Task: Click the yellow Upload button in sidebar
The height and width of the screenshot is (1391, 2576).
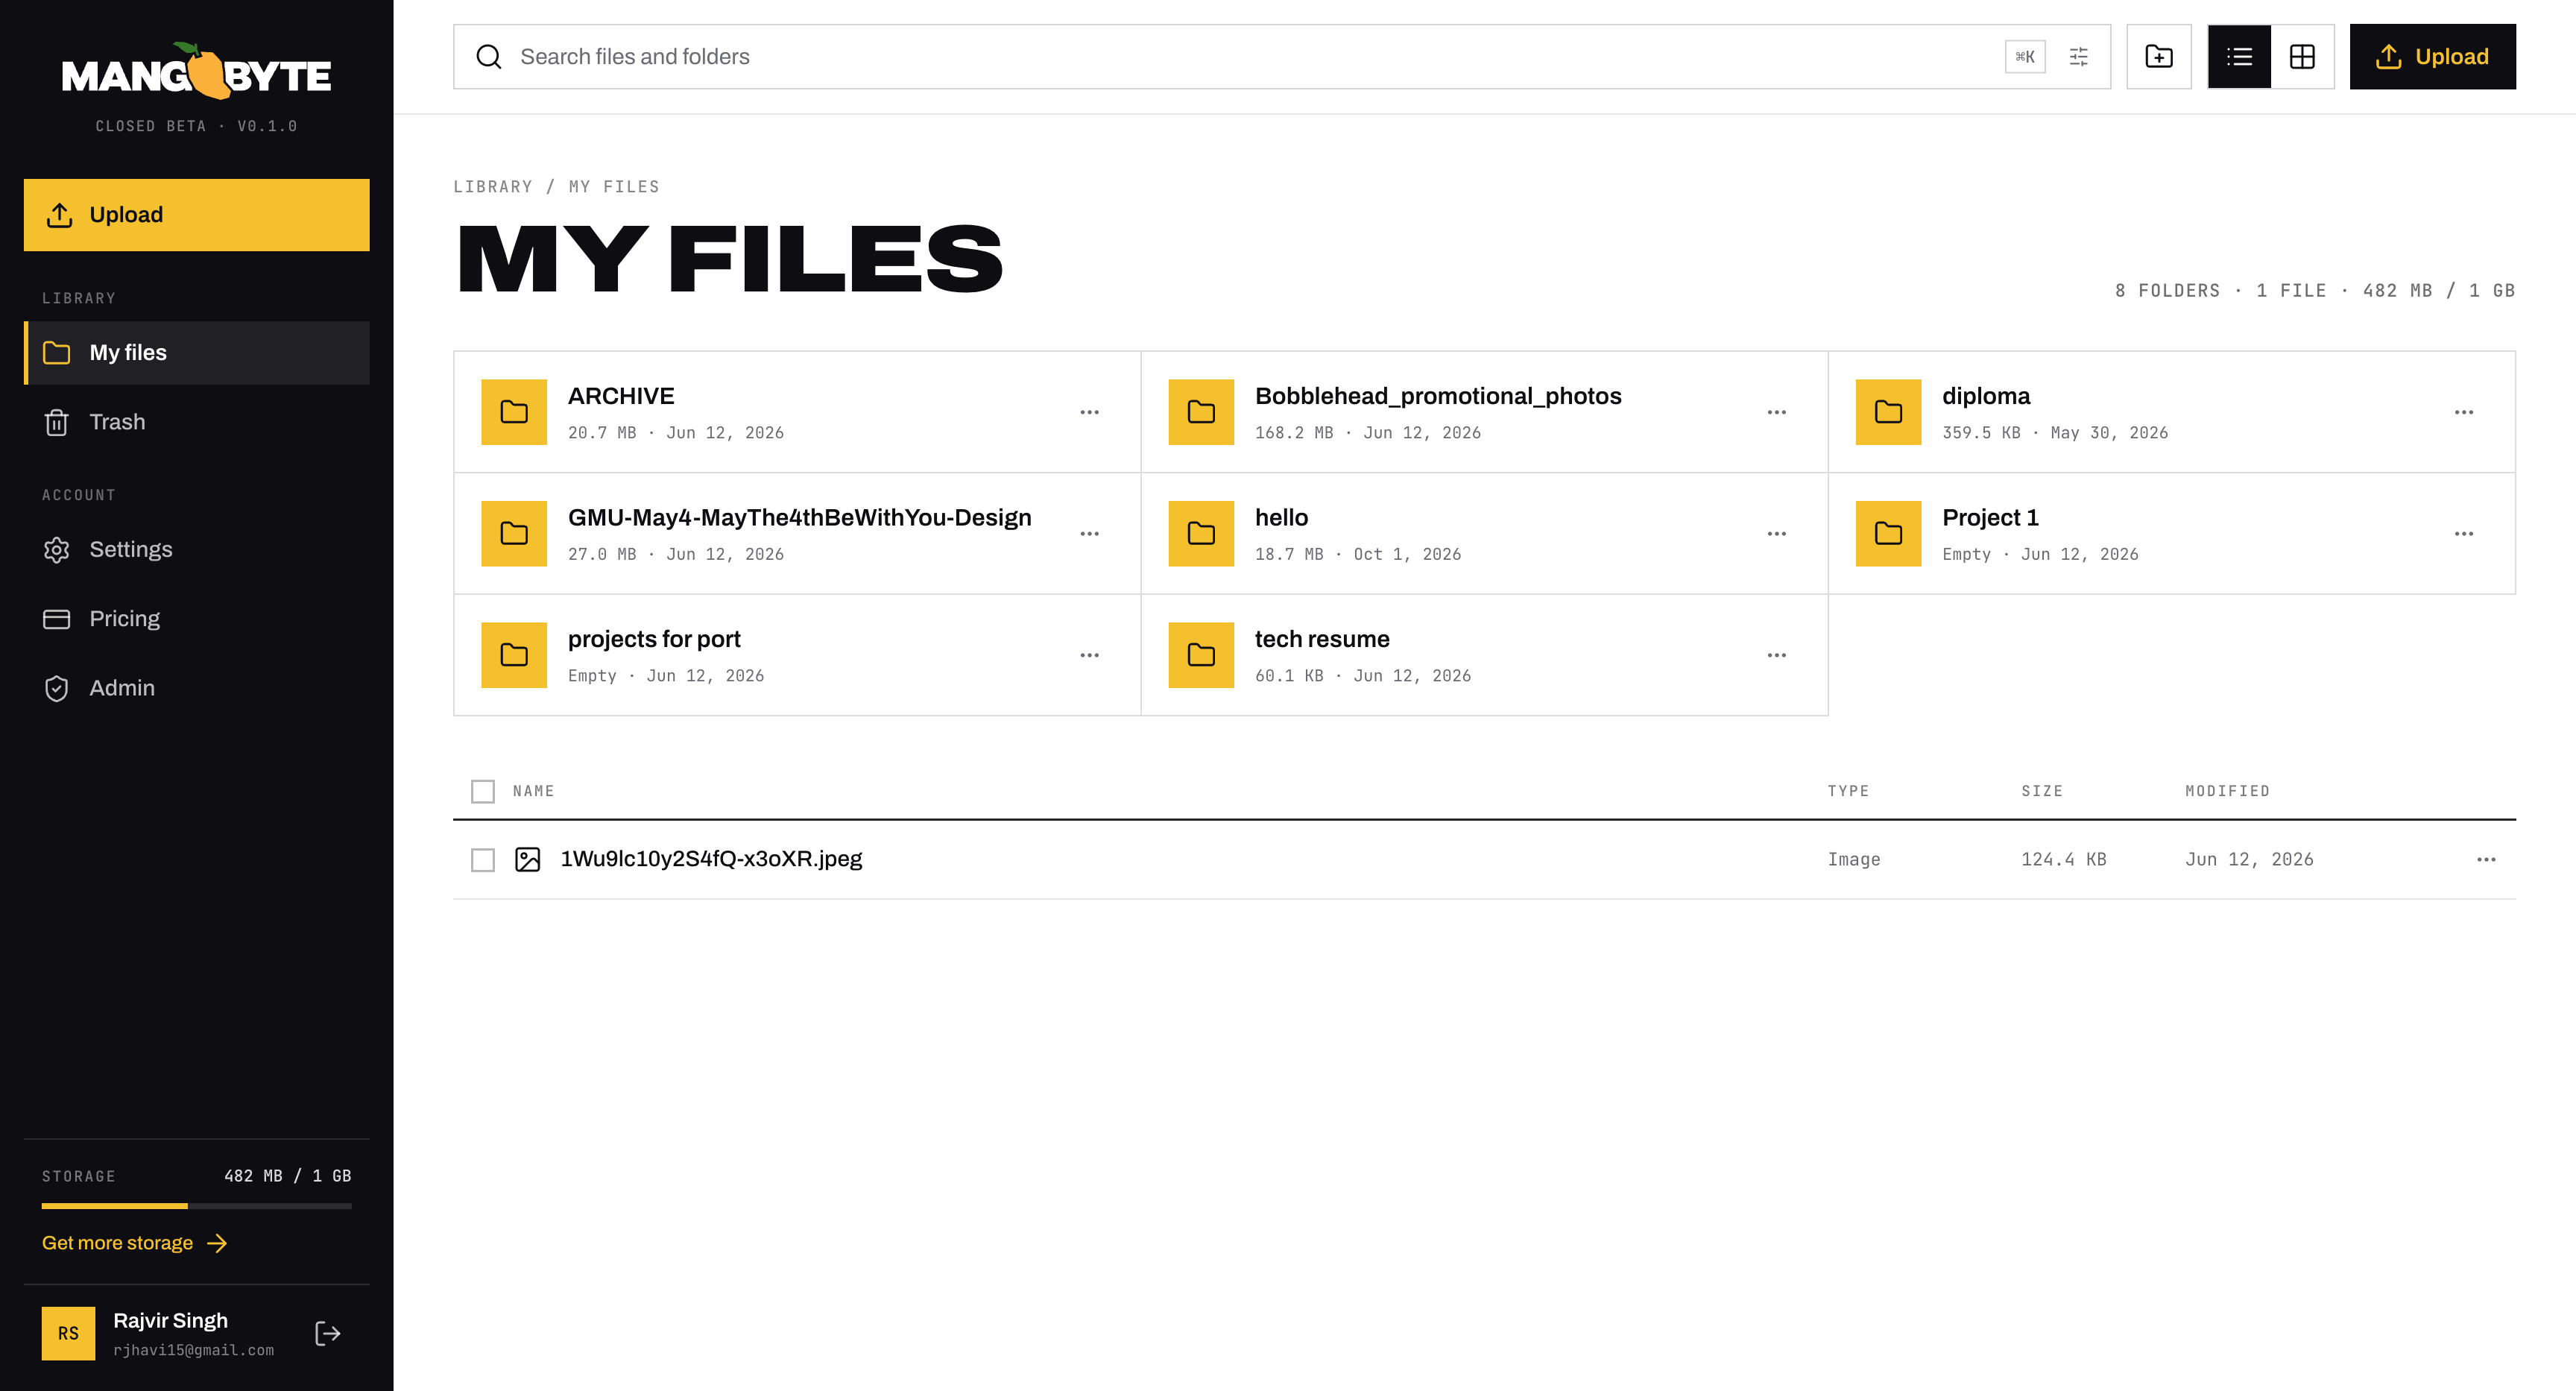Action: tap(197, 214)
